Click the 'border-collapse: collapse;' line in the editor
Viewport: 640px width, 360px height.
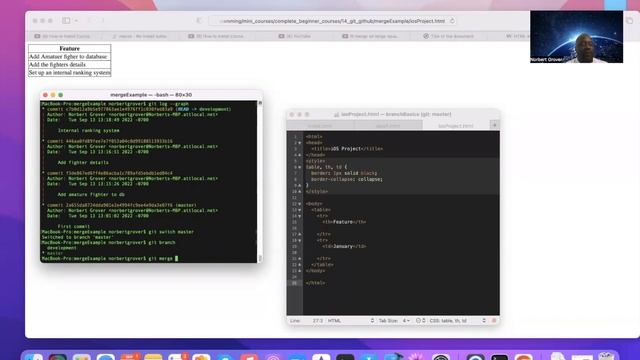click(x=347, y=179)
